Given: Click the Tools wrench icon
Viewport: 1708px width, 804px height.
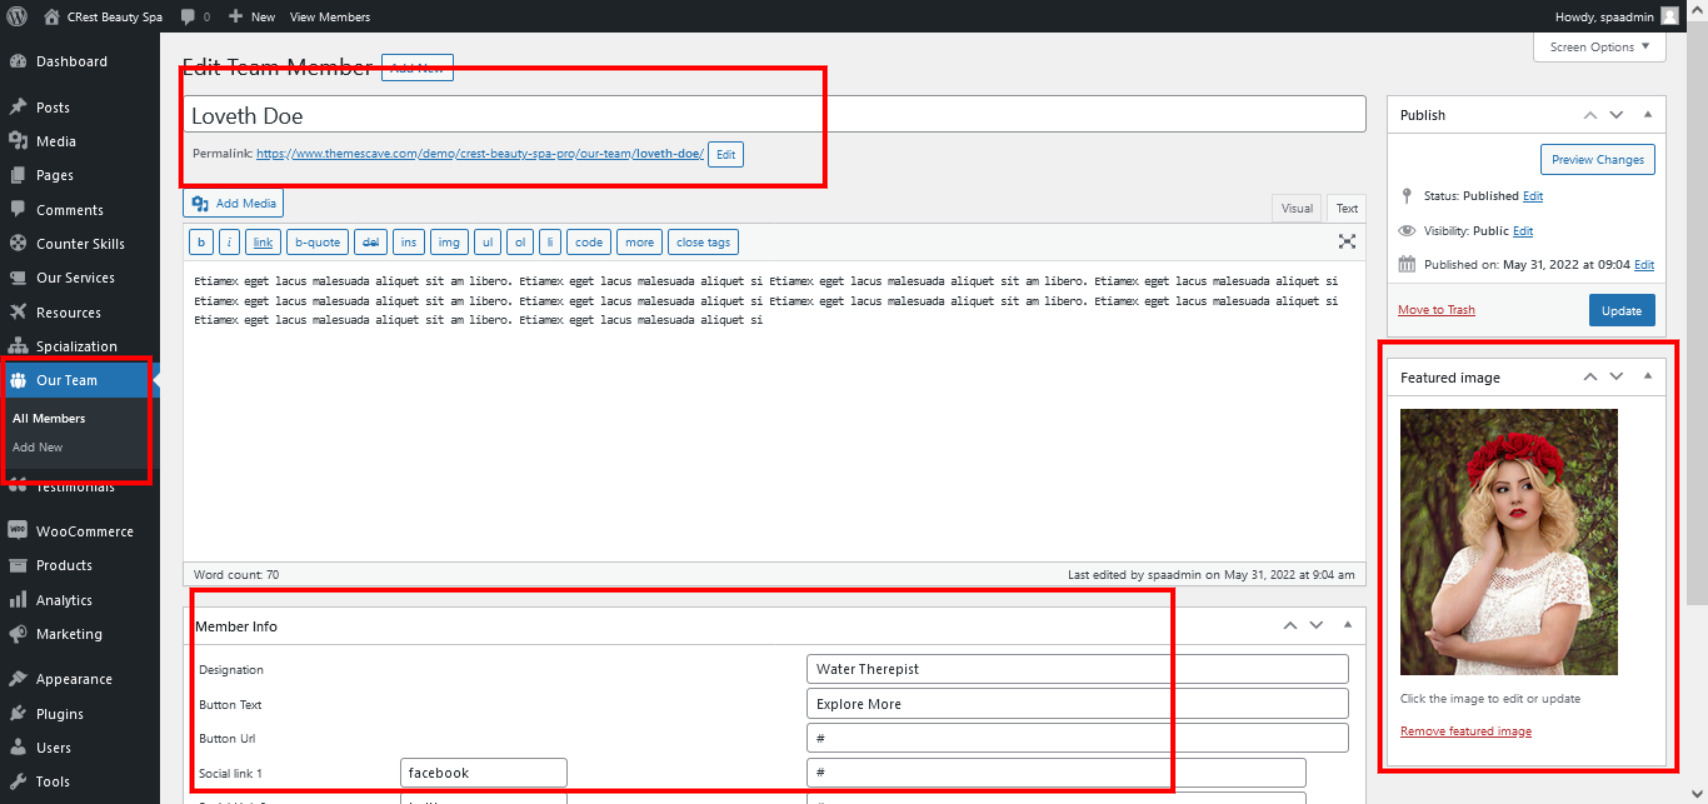Looking at the screenshot, I should coord(18,781).
